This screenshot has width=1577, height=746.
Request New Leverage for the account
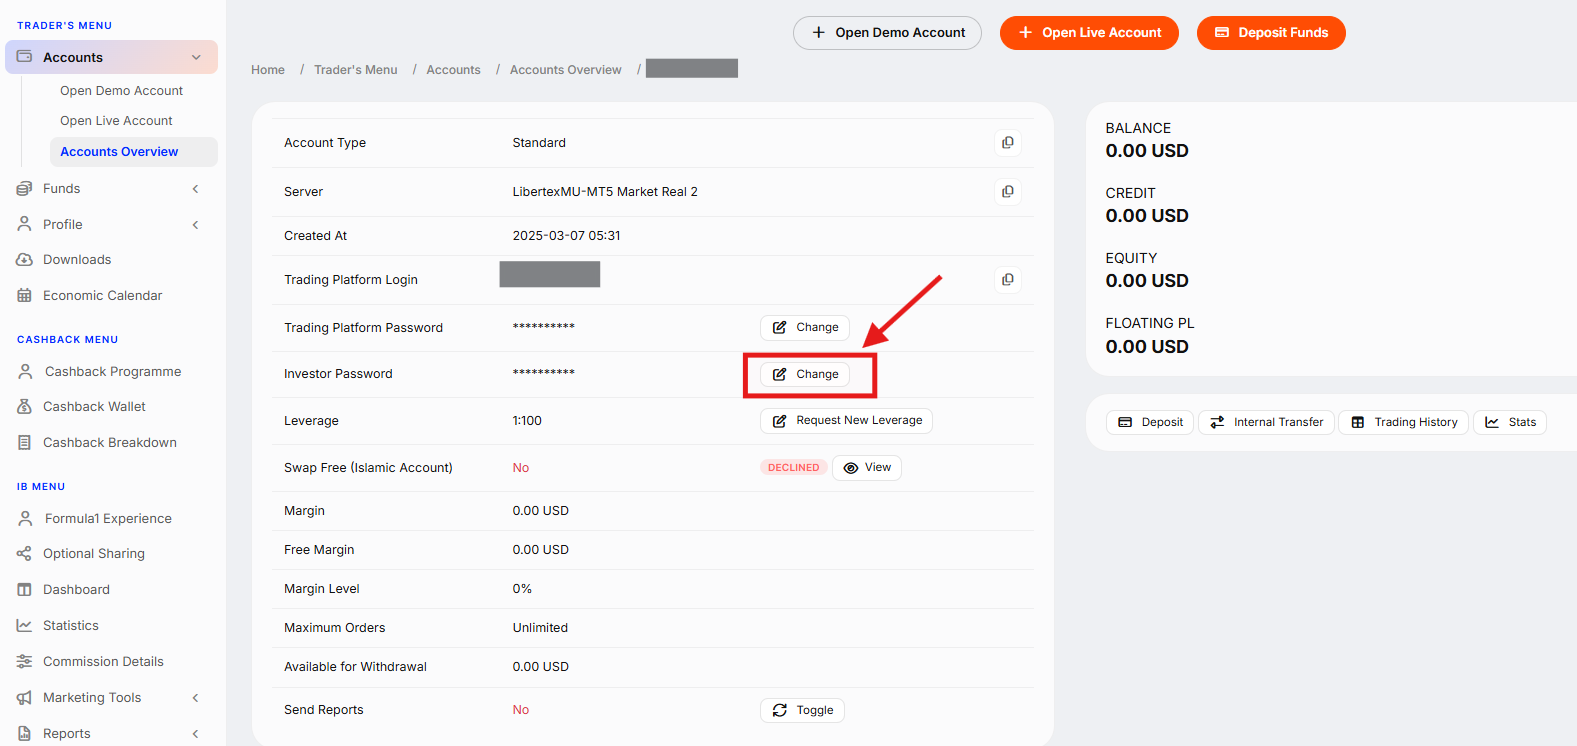coord(846,421)
